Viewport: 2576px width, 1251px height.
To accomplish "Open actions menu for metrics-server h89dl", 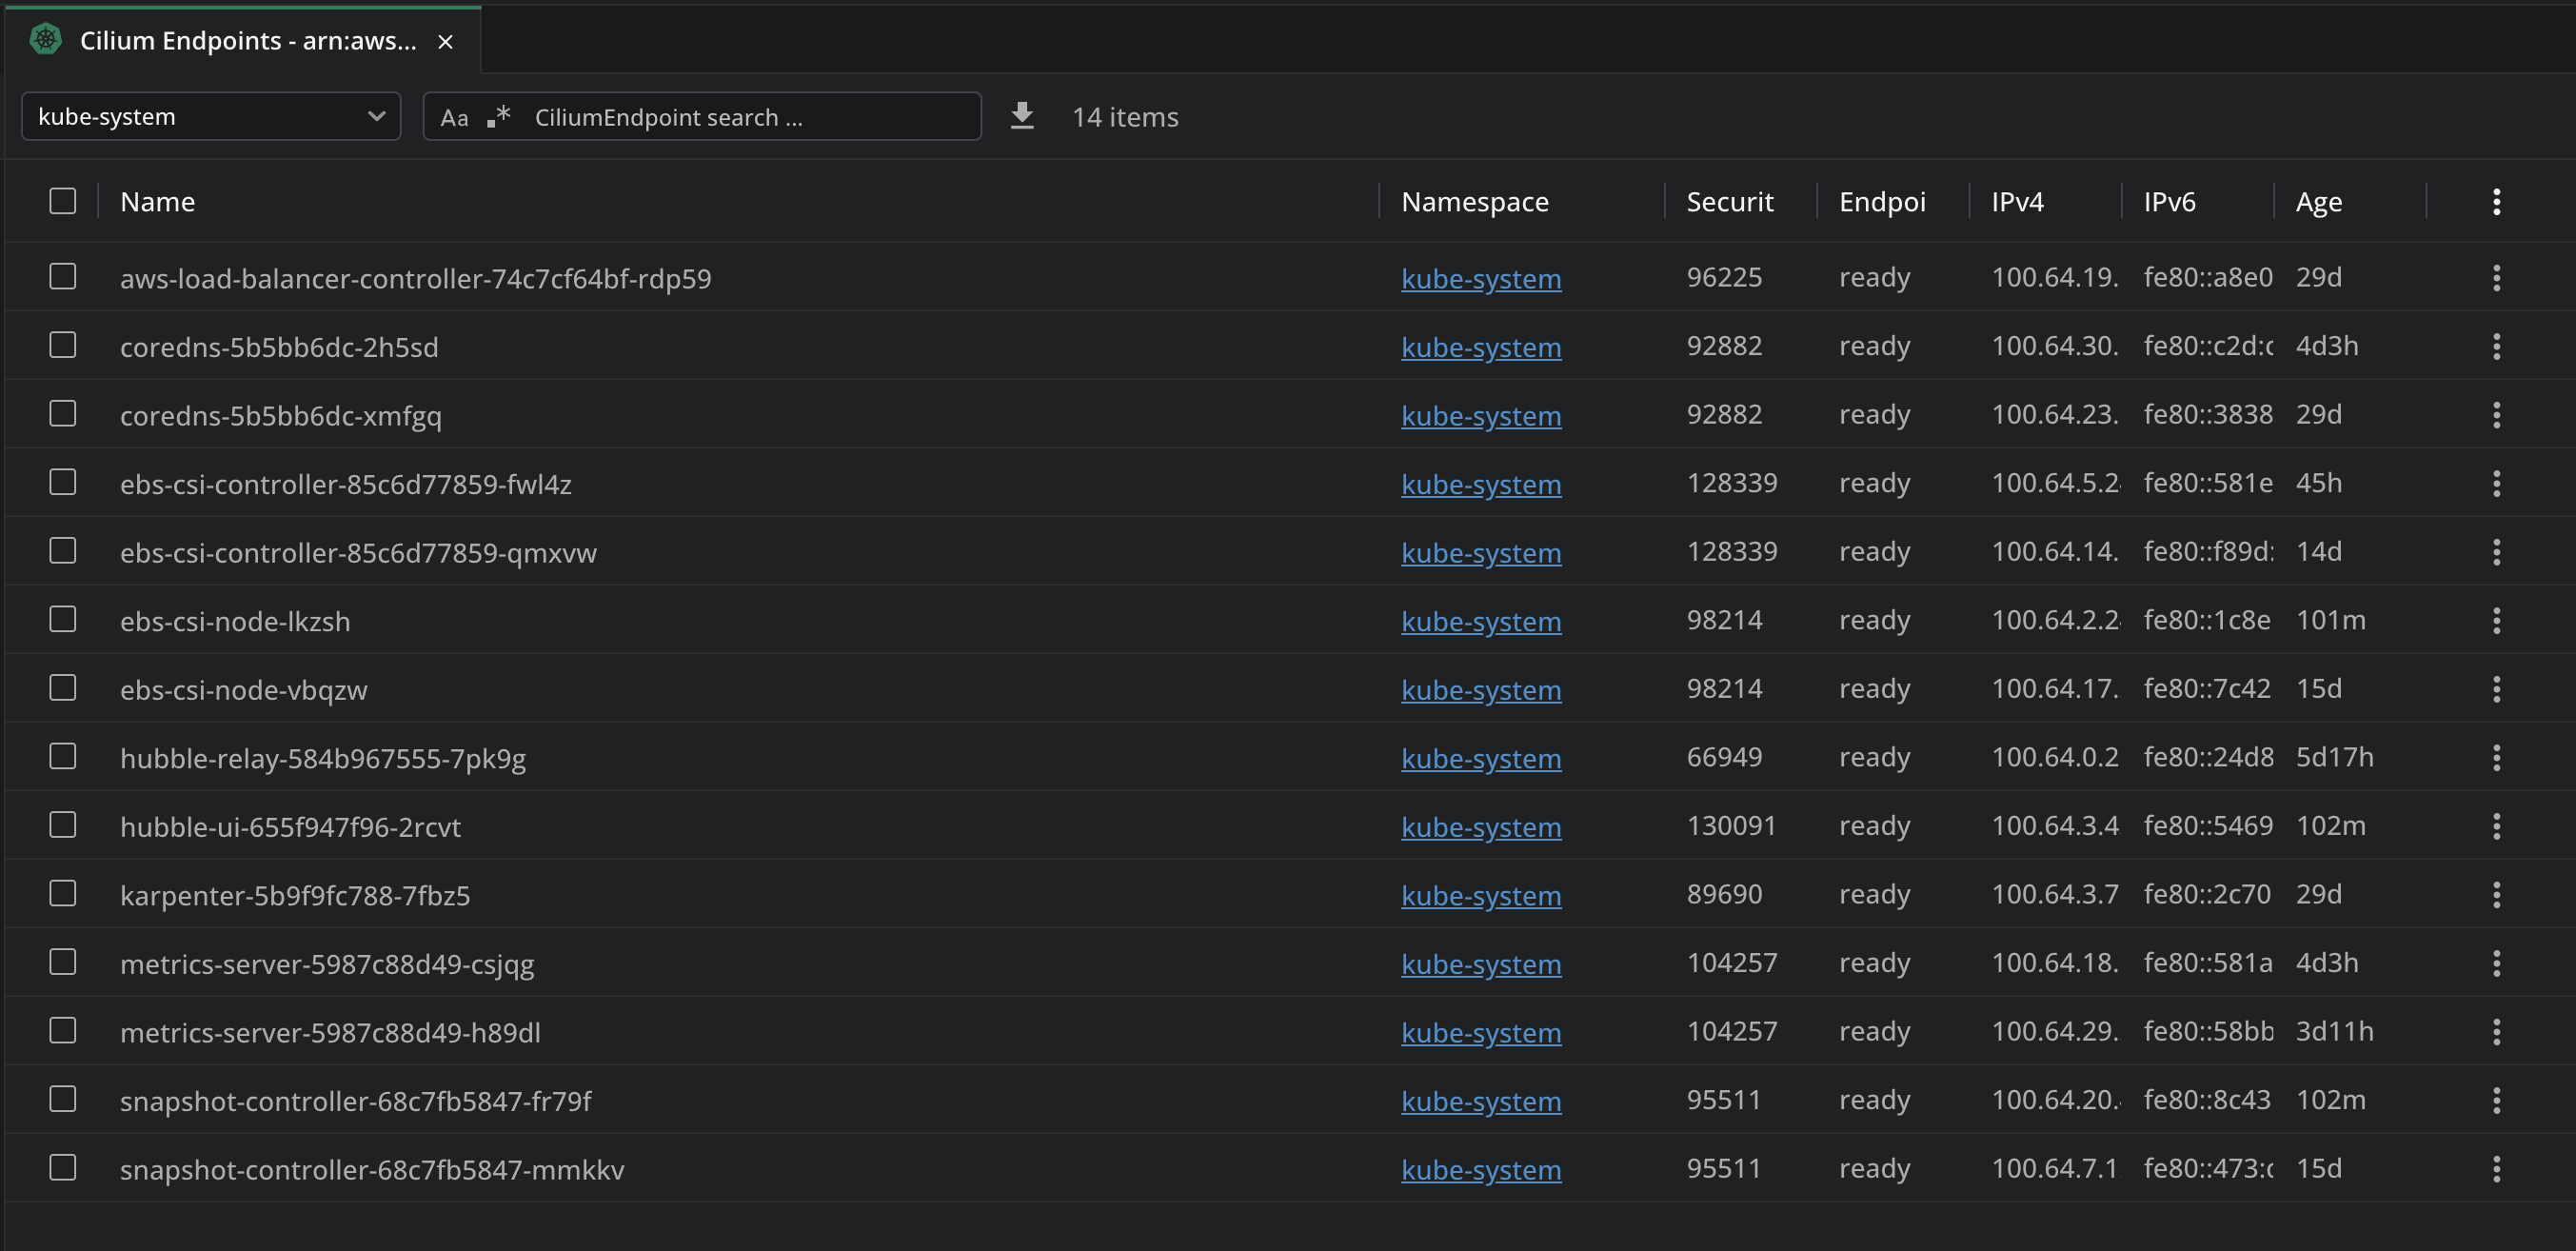I will [x=2496, y=1032].
